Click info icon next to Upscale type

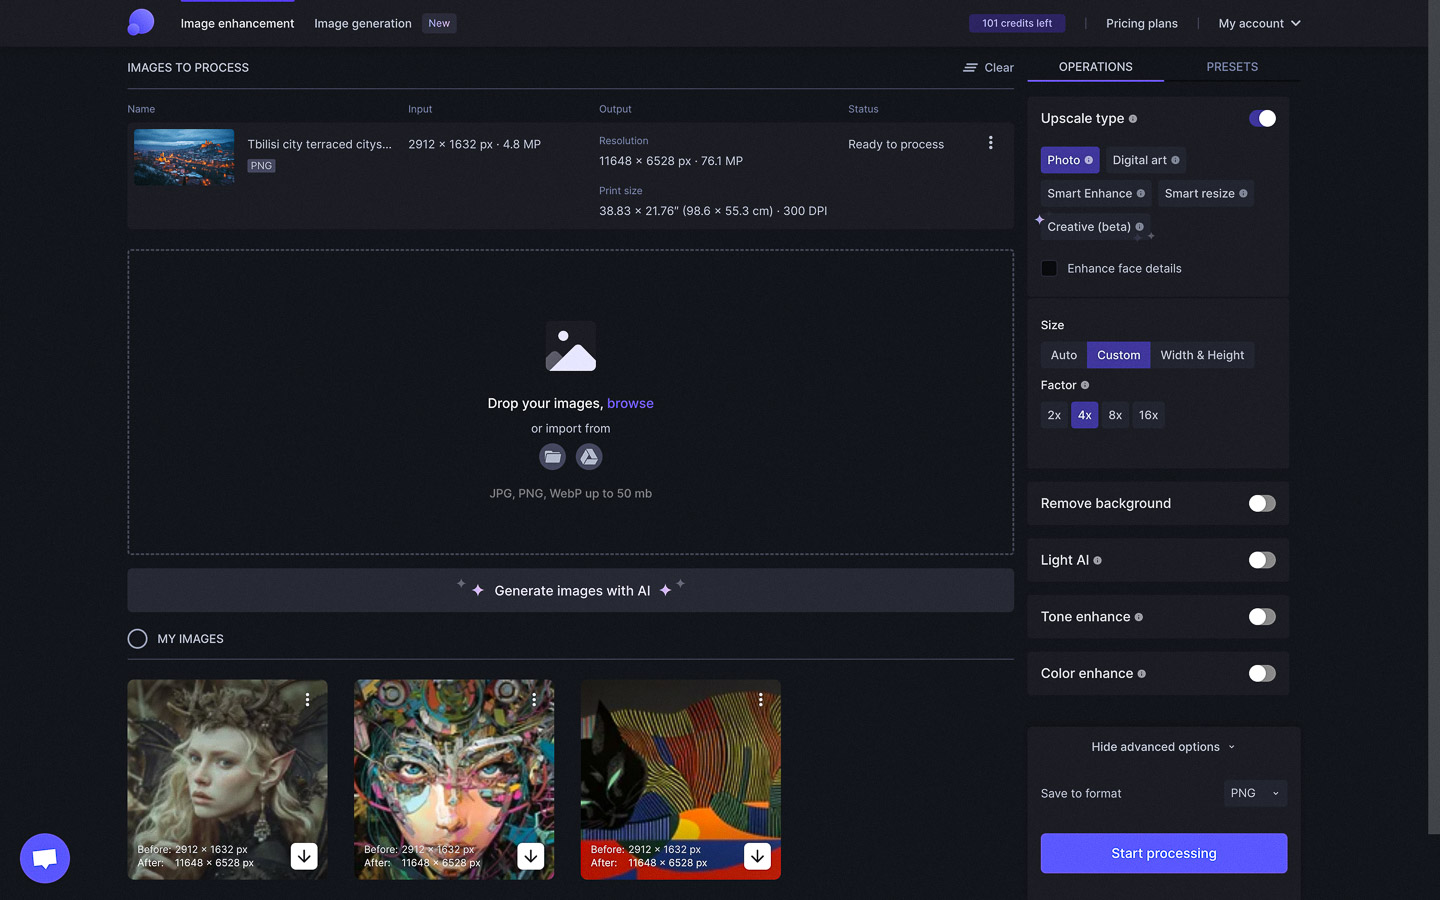point(1133,119)
